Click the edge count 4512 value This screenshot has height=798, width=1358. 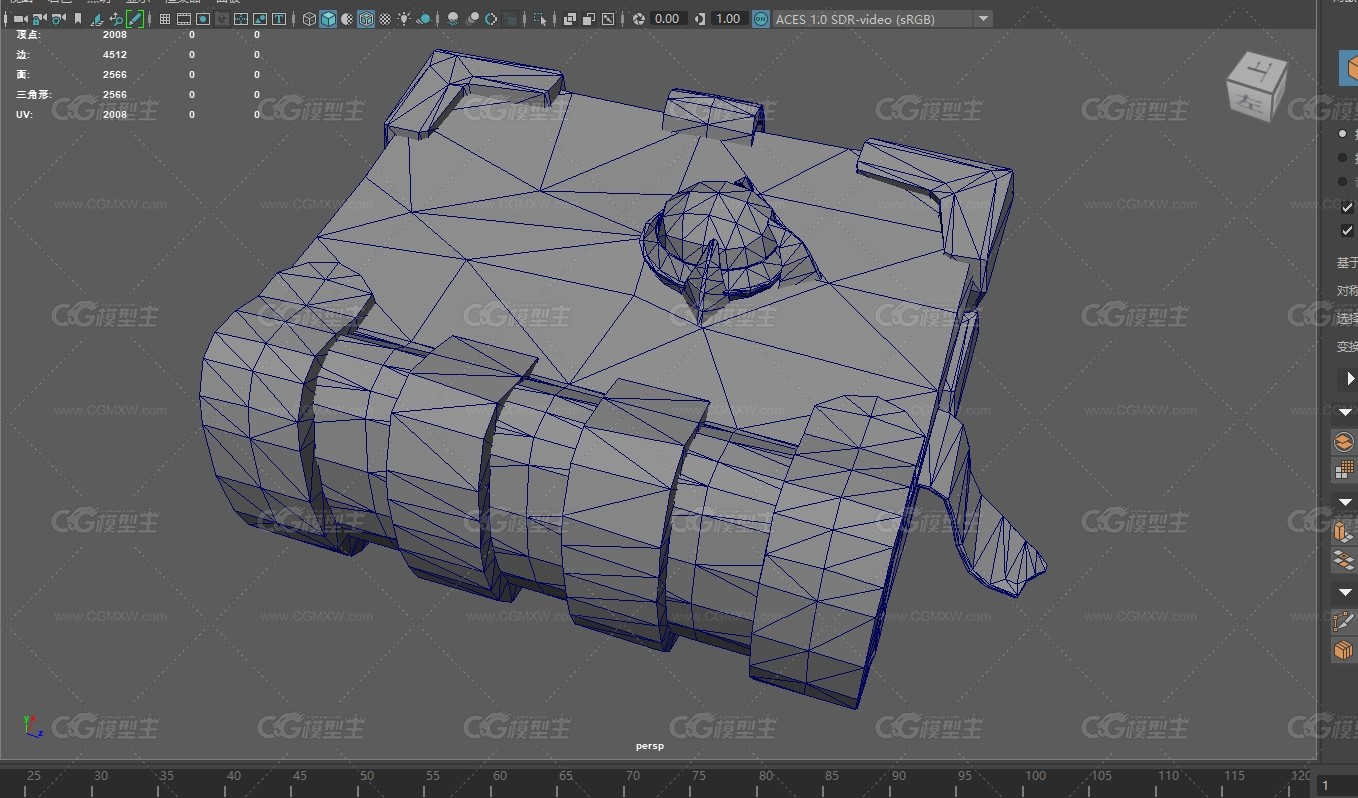115,55
